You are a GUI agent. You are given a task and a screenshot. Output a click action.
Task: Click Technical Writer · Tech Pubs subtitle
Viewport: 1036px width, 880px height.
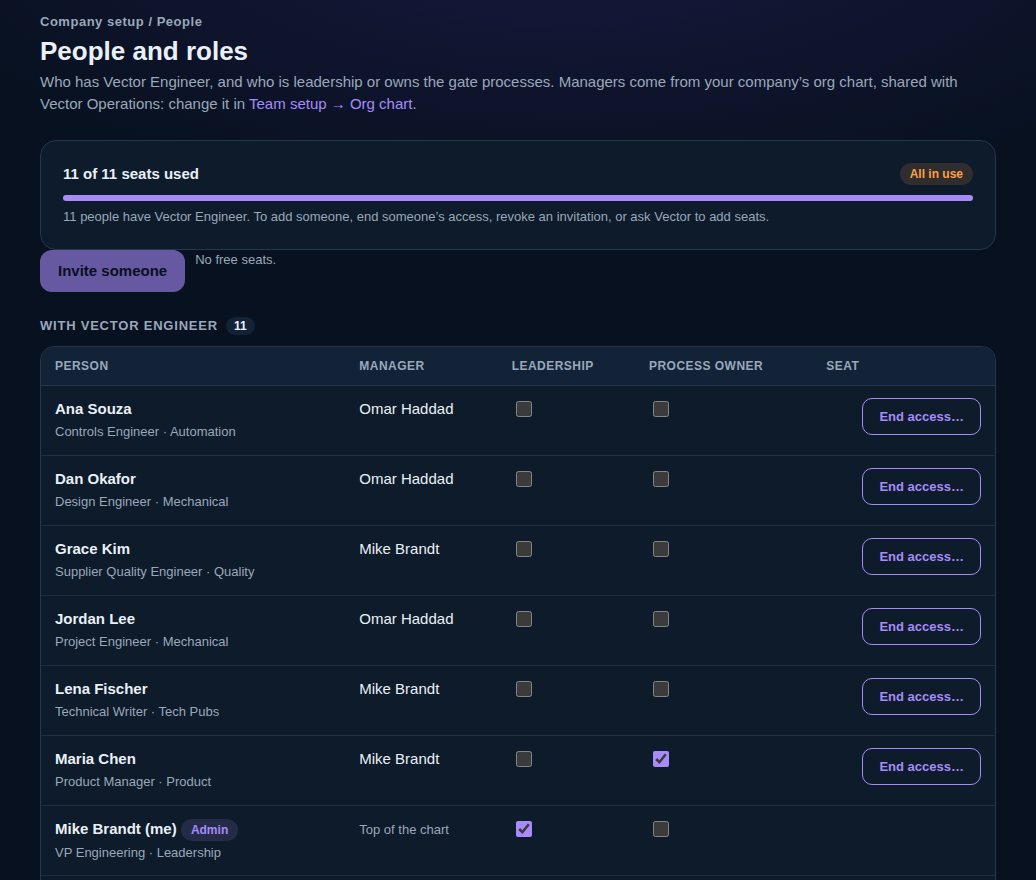(137, 712)
